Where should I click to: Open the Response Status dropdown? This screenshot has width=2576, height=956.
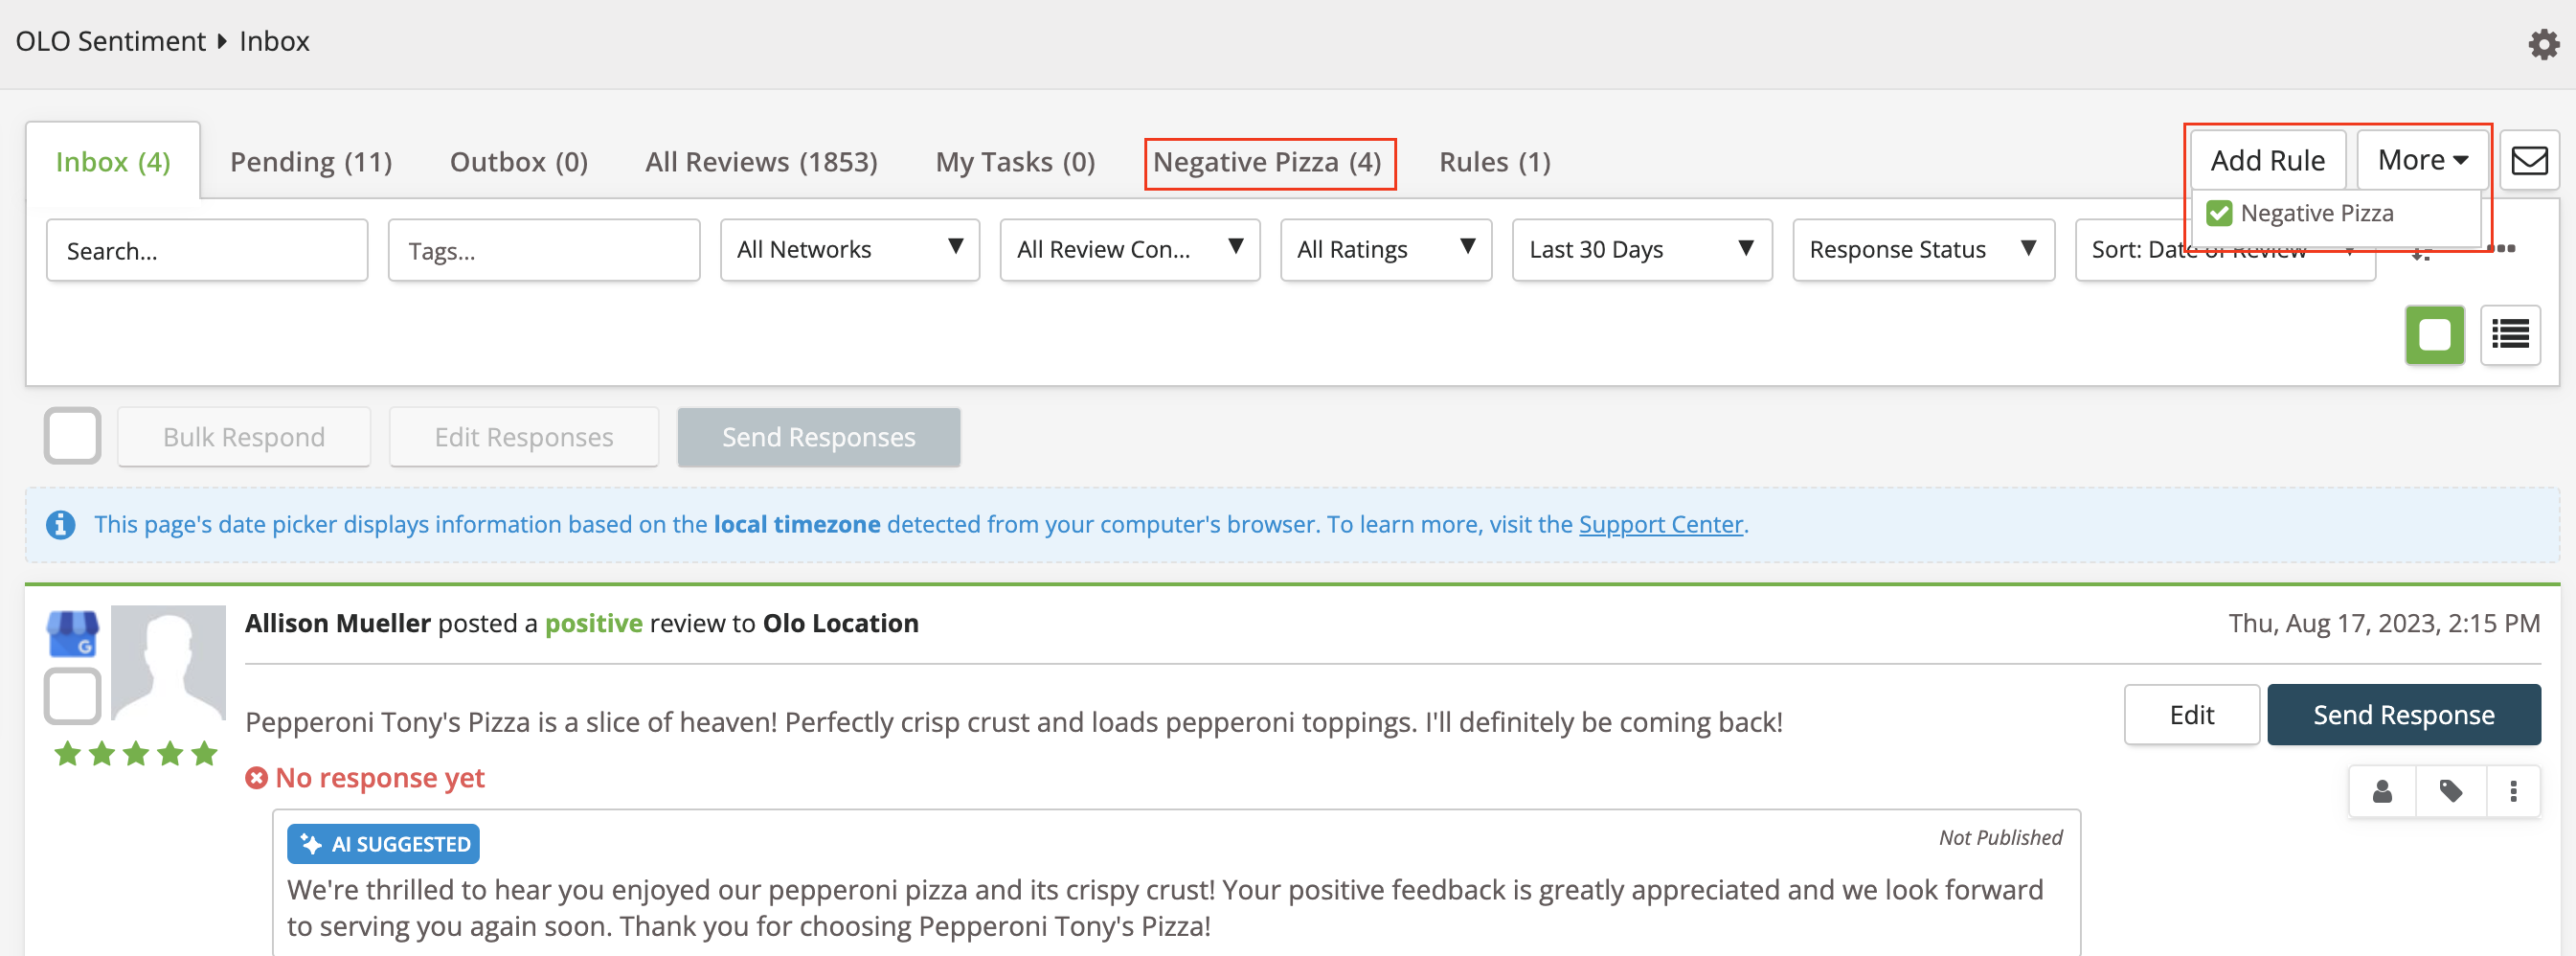tap(1923, 250)
